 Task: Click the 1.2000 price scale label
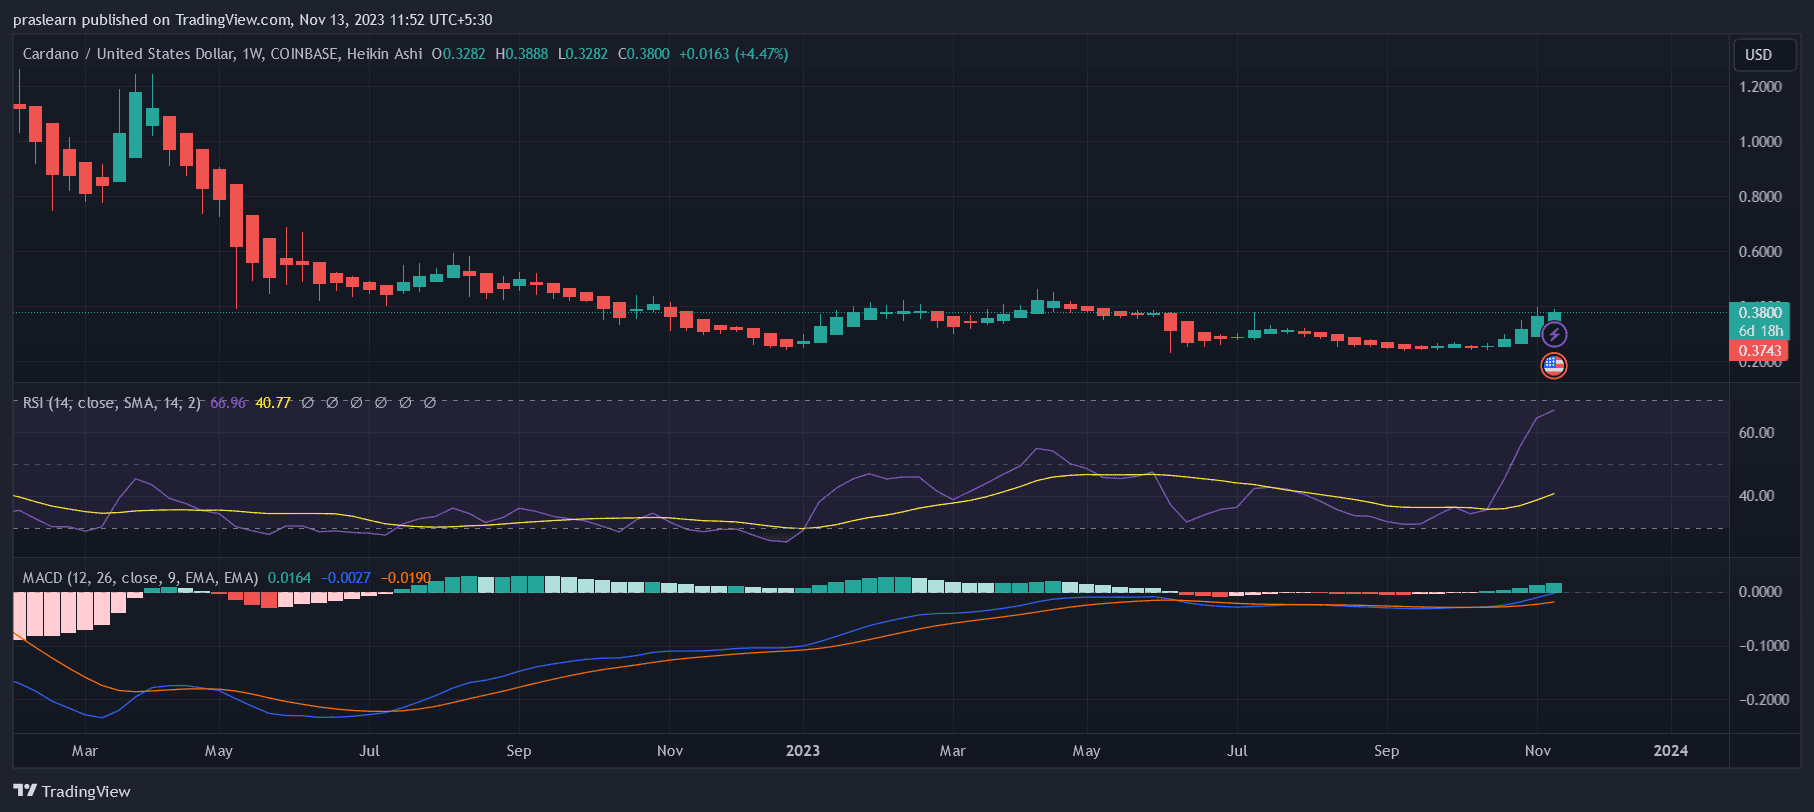(x=1760, y=87)
